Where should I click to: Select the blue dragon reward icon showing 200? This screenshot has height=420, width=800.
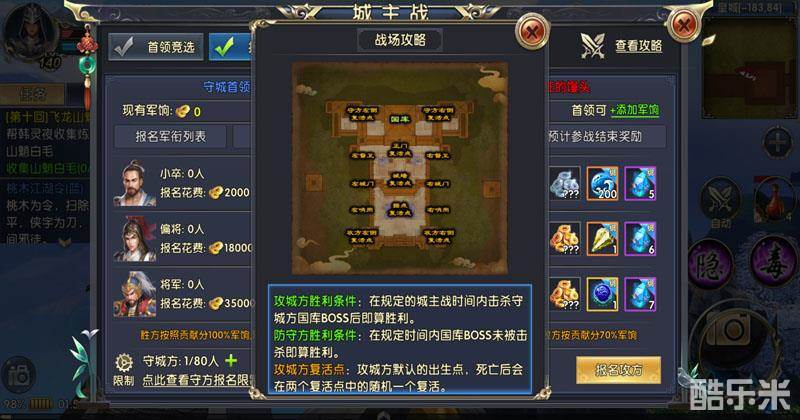pyautogui.click(x=603, y=183)
